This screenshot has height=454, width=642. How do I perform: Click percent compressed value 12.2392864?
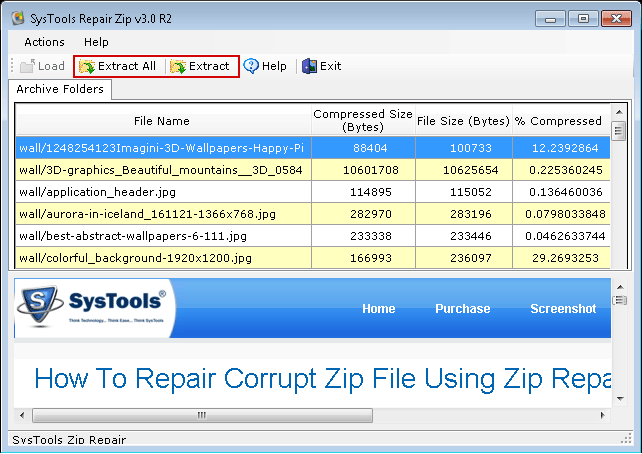click(565, 148)
